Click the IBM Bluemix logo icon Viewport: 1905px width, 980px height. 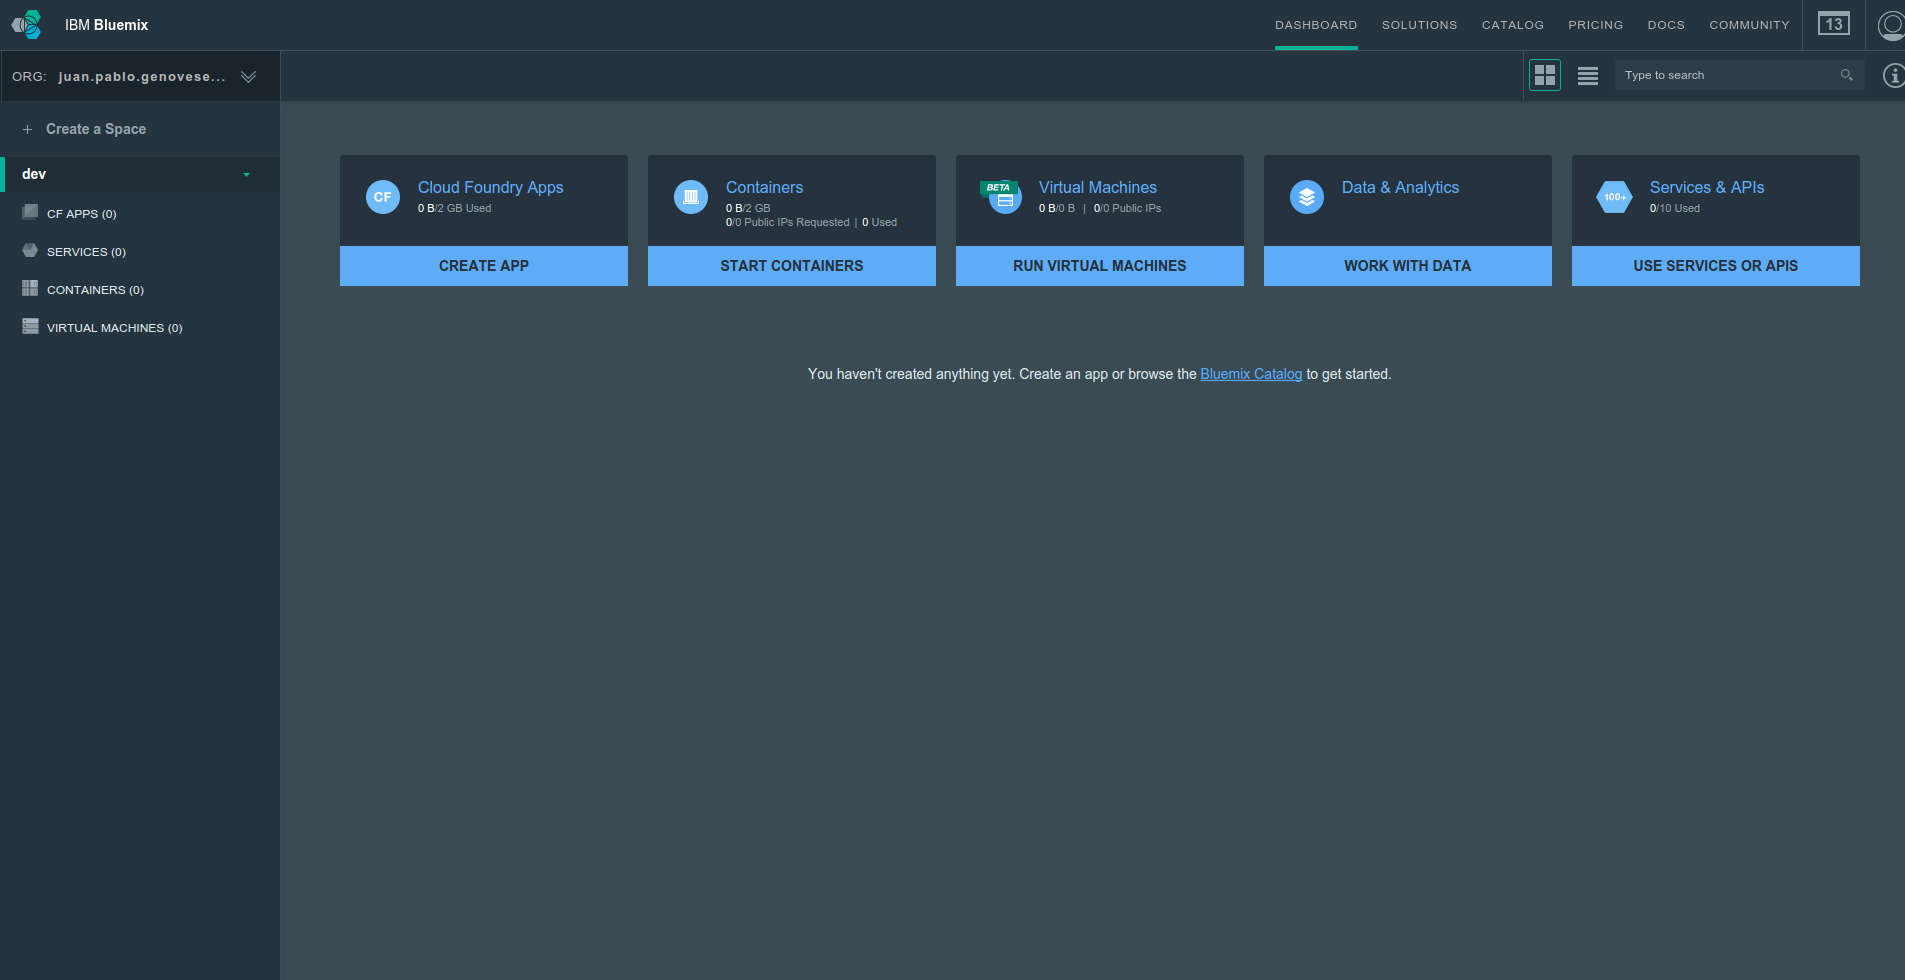(26, 24)
